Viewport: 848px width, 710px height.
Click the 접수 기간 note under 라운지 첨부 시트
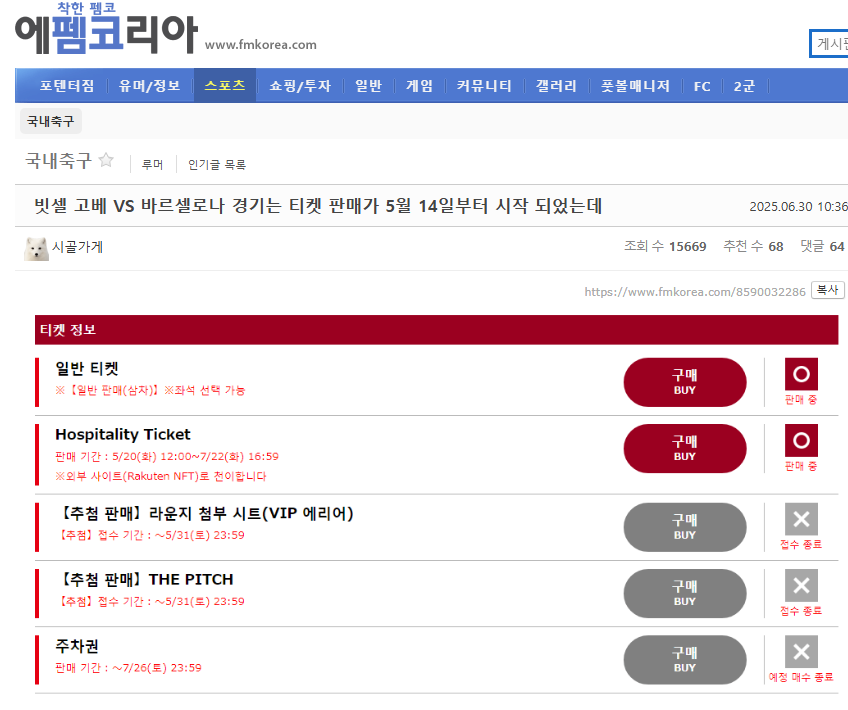151,535
